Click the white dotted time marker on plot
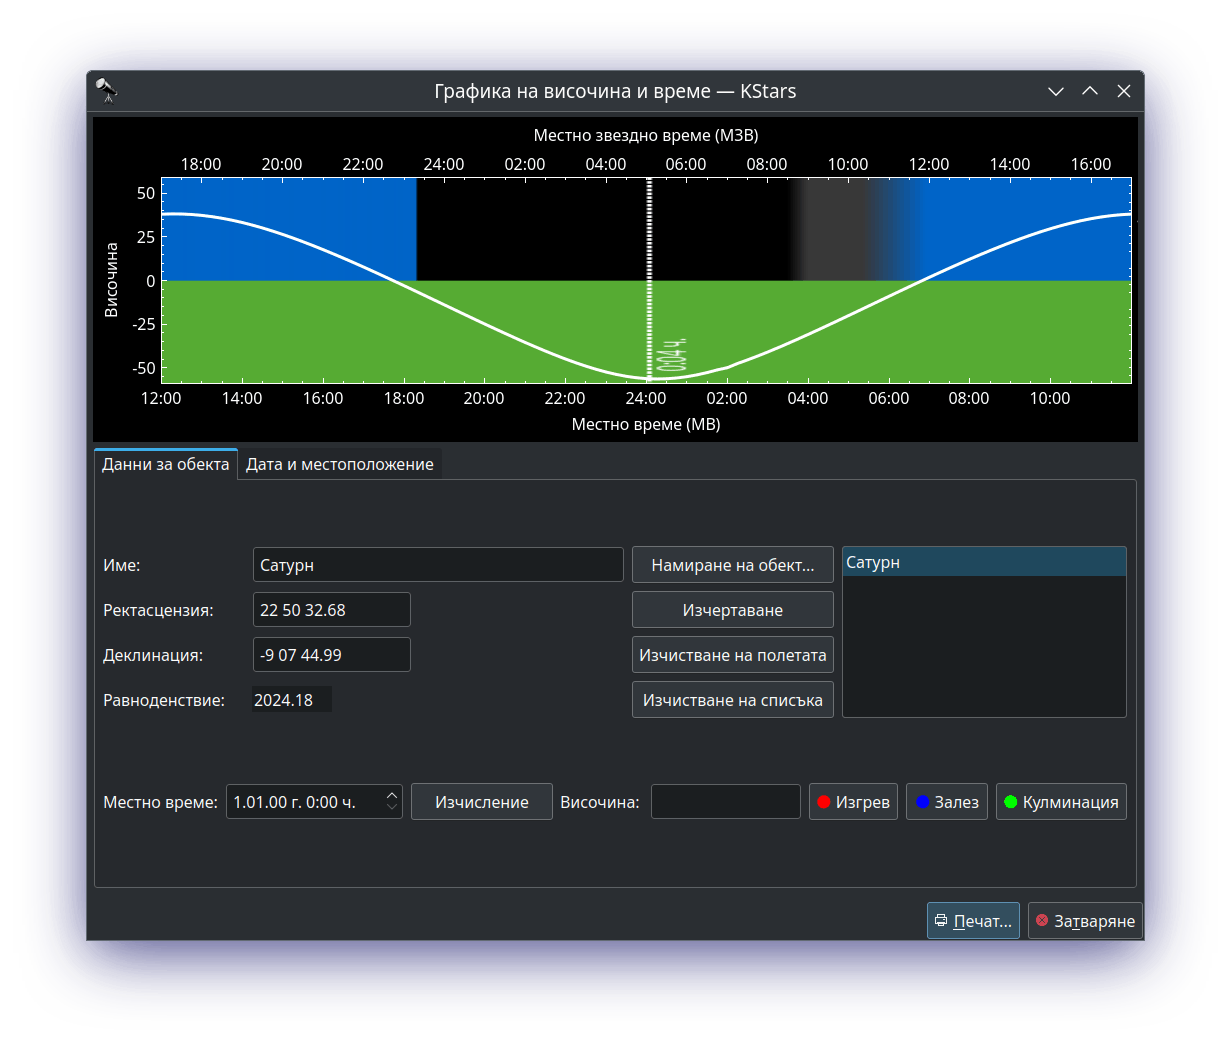This screenshot has width=1231, height=1043. 649,280
